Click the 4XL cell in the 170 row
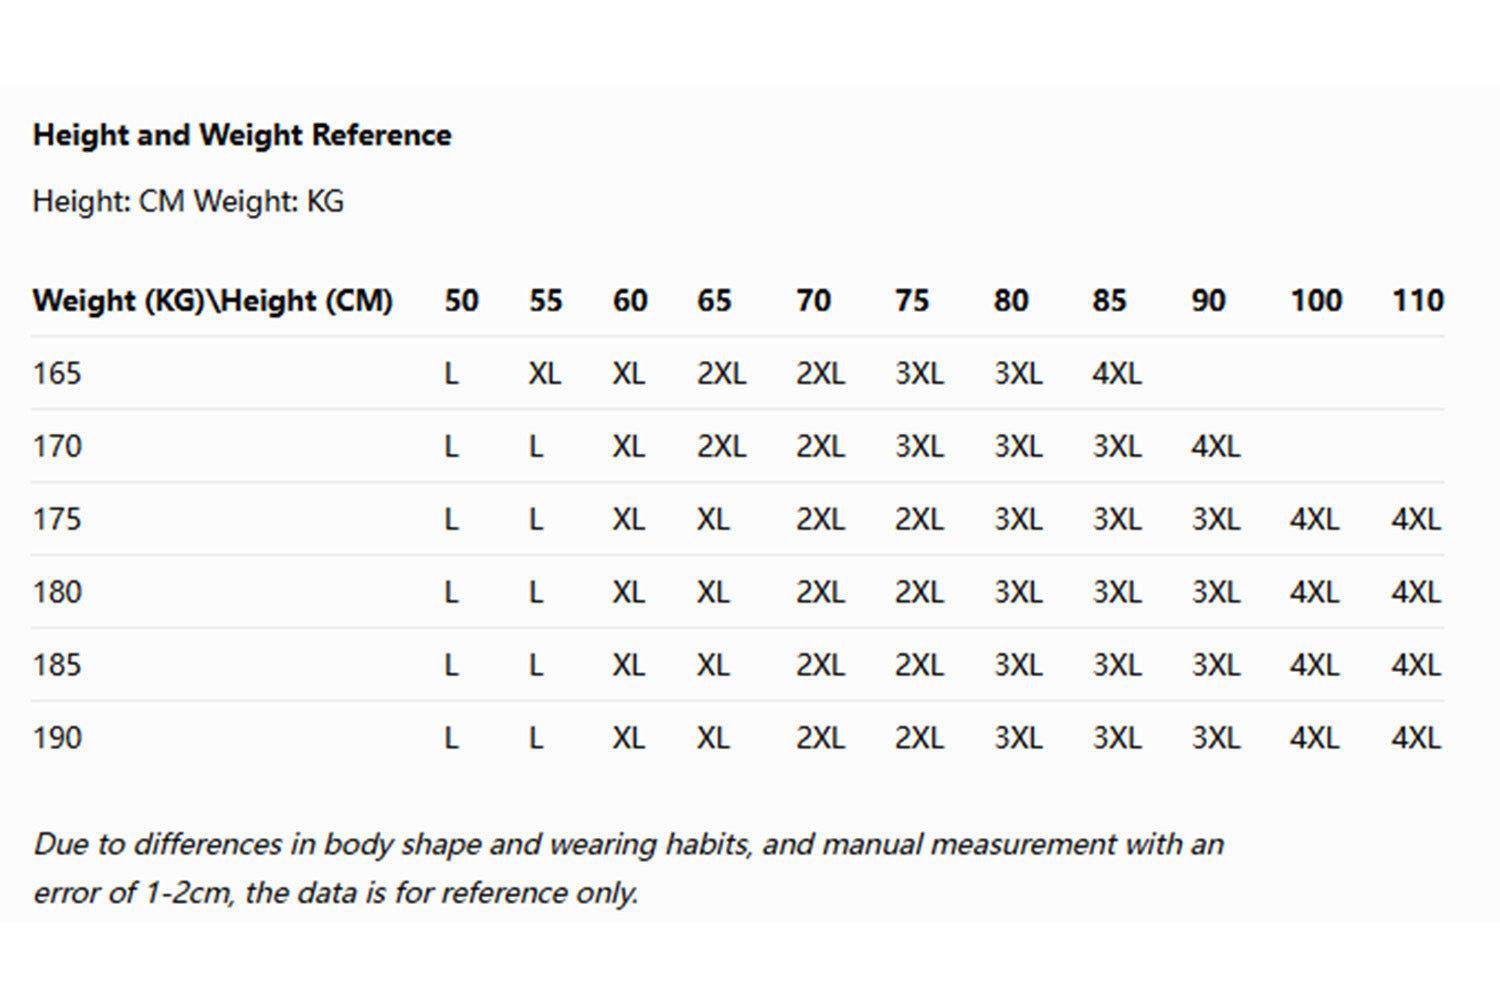Screen dimensions: 1500x1004 (x=1215, y=446)
